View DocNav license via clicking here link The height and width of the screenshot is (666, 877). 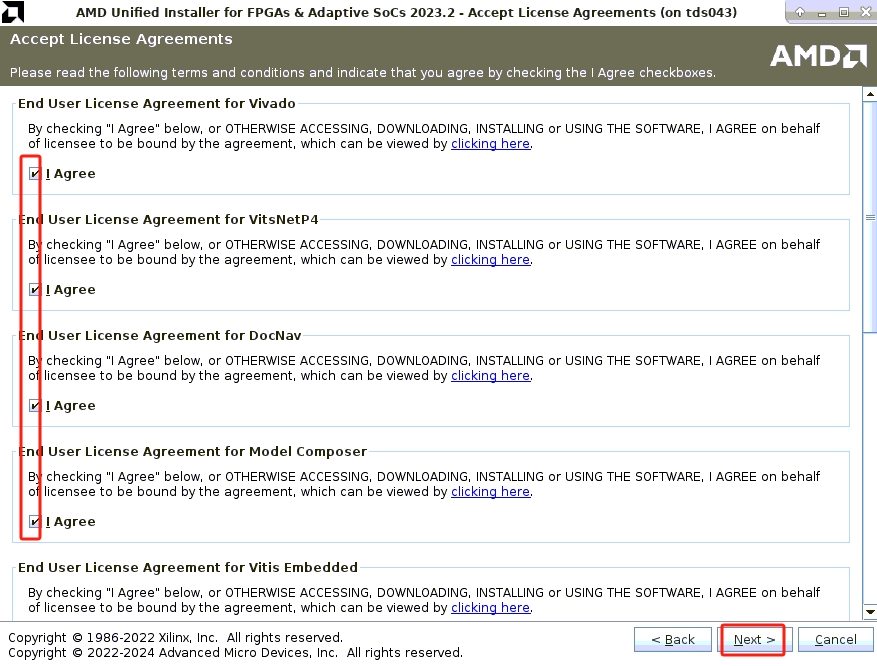(490, 376)
